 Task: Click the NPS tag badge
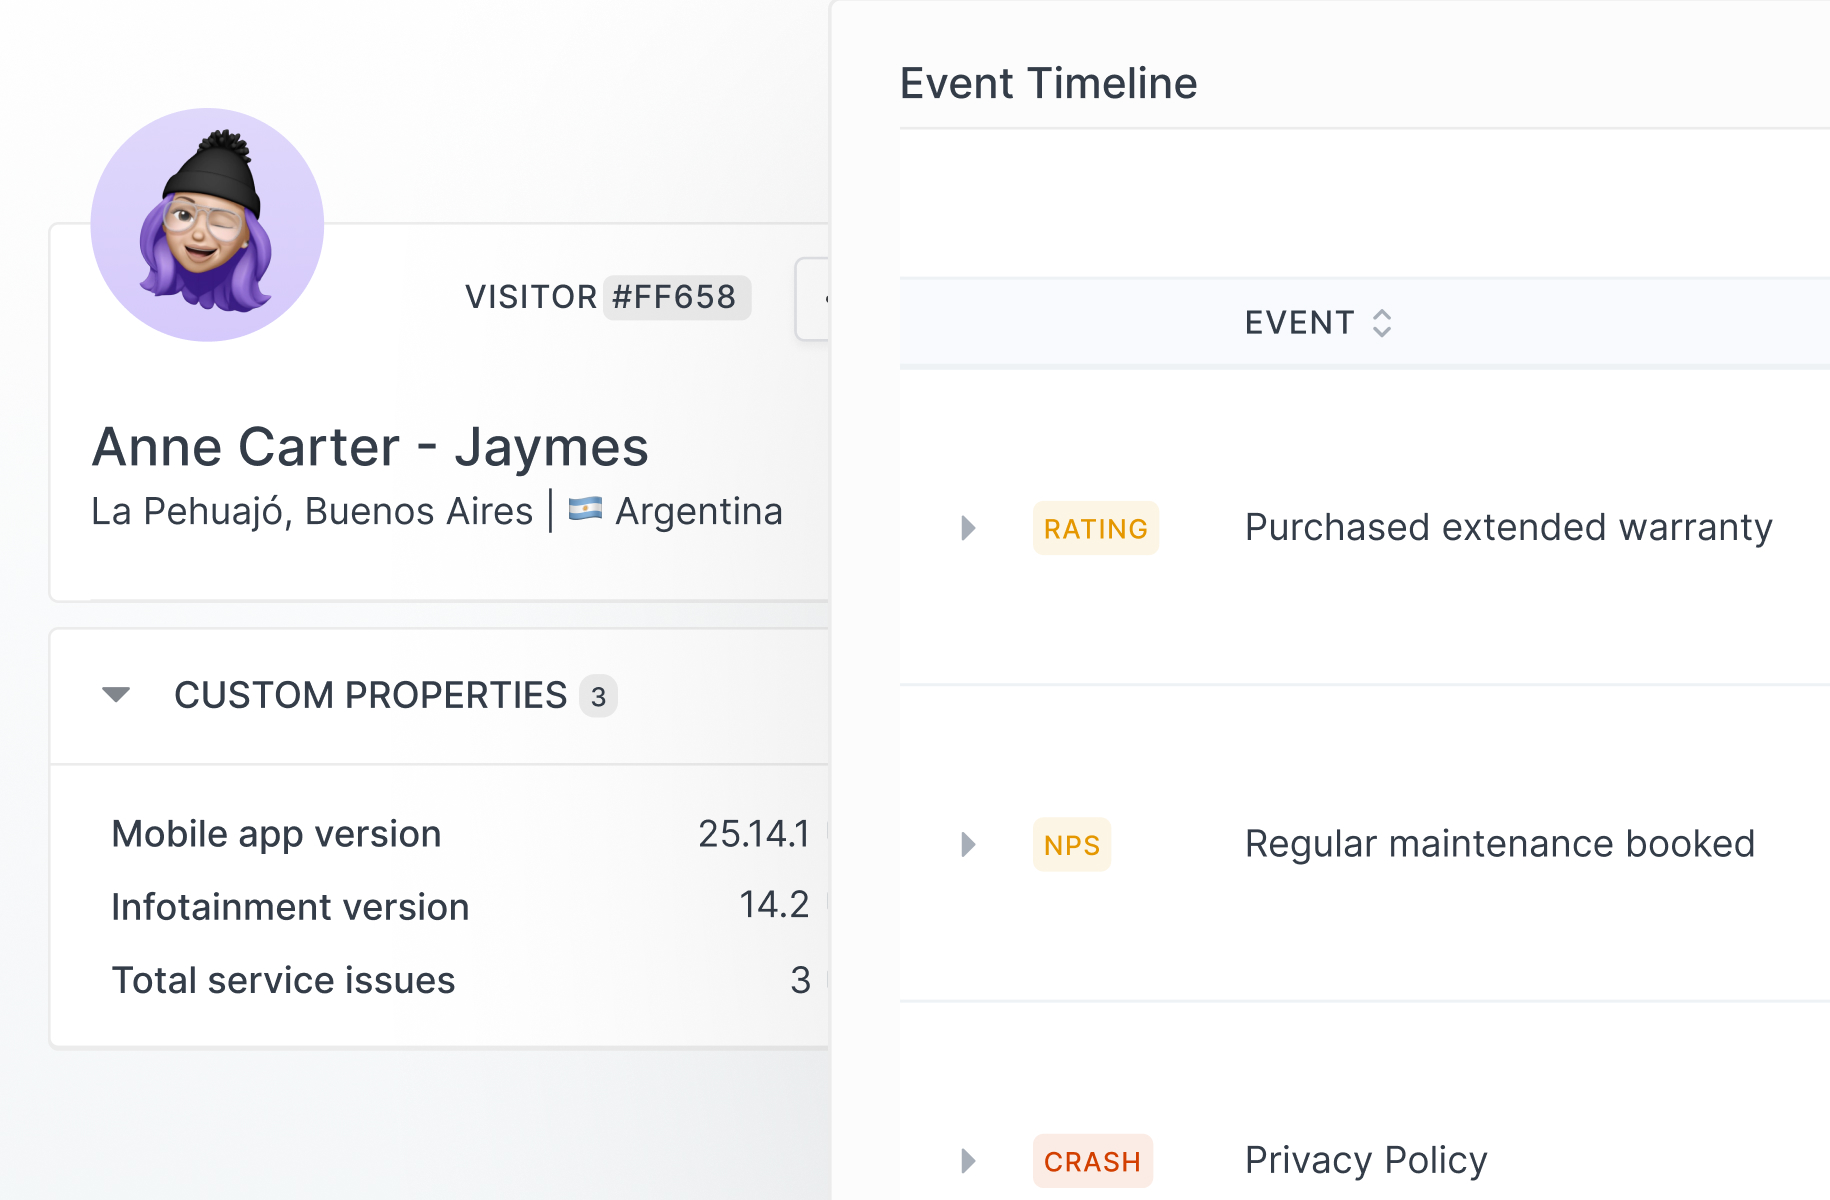(1071, 845)
